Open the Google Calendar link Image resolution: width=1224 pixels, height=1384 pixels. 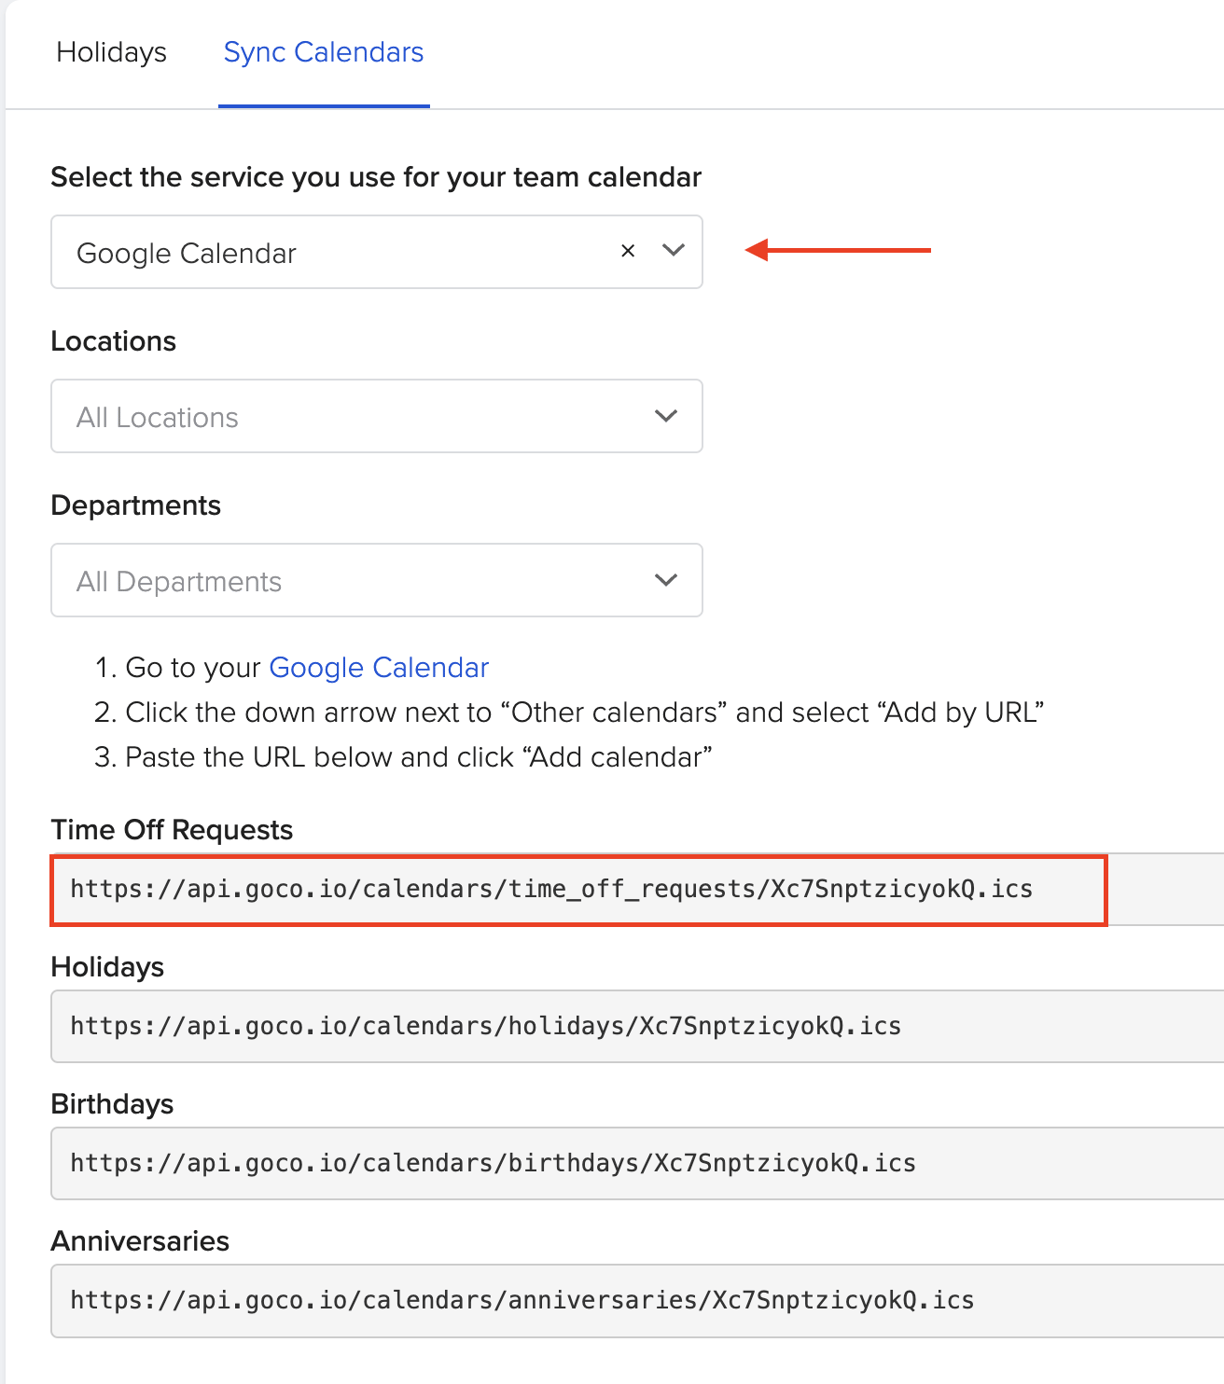(378, 667)
